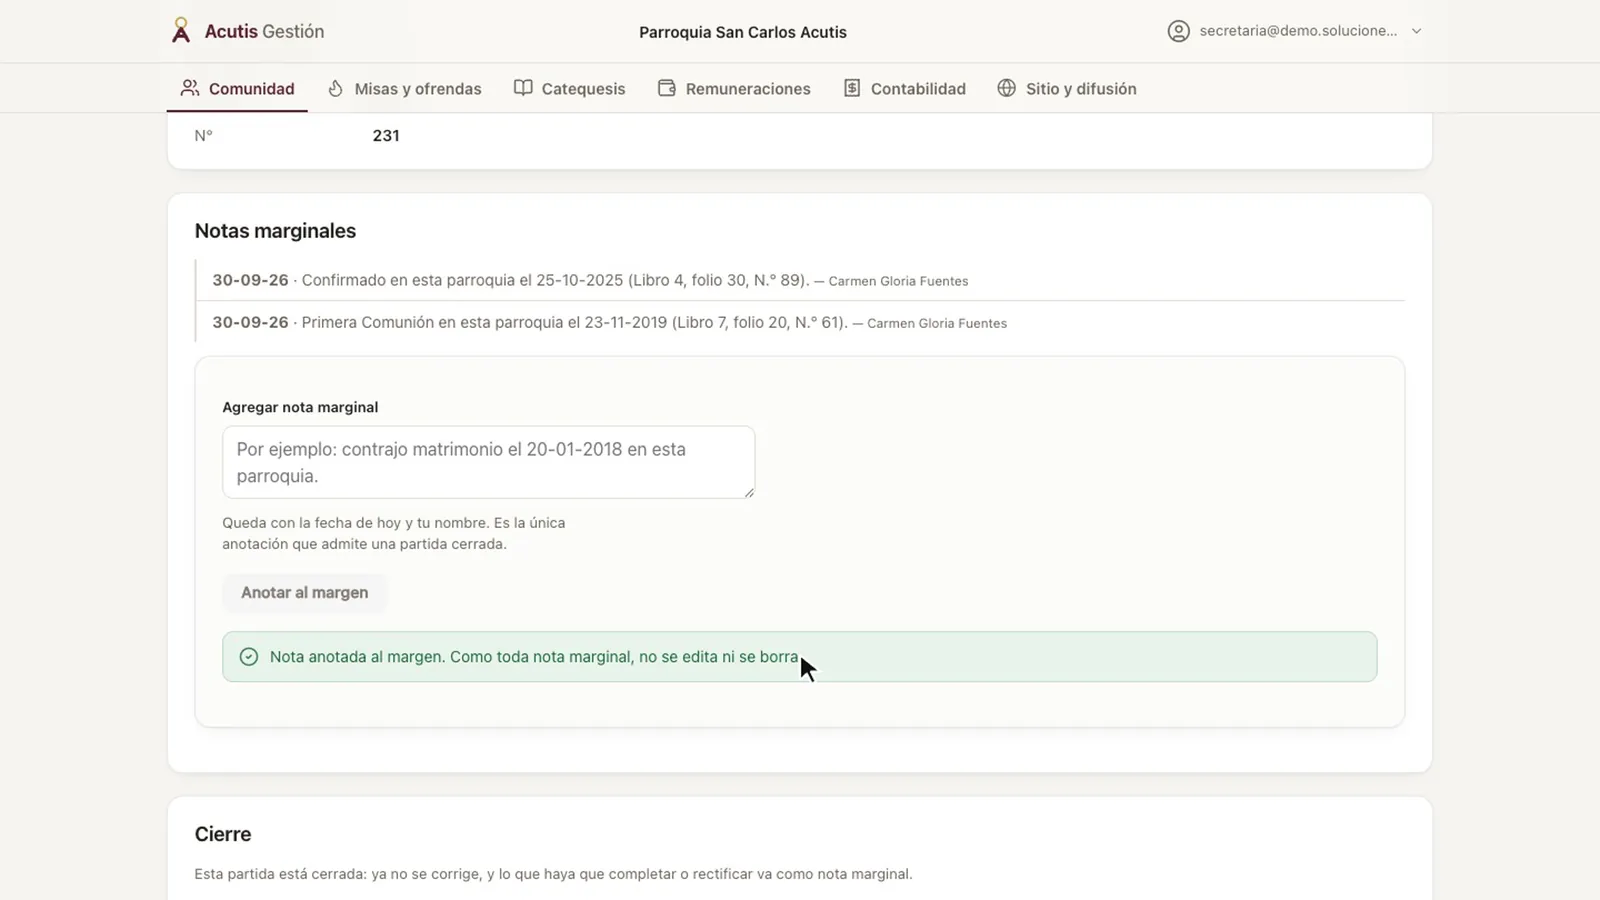The image size is (1600, 900).
Task: Click the Acutis Gestión logo icon
Action: 181,31
